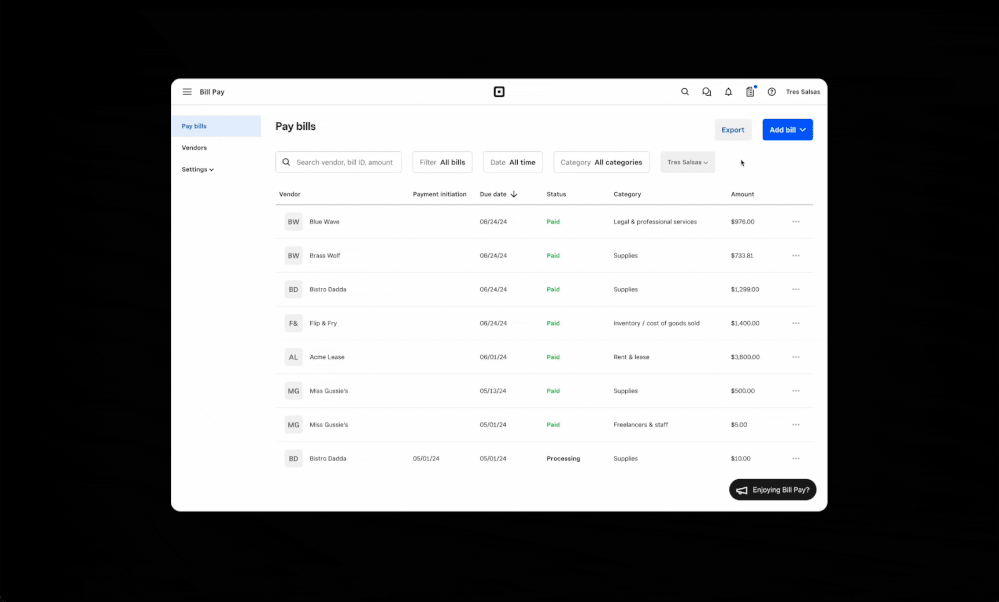Open the tasks clipboard icon with blue dot
Screen dimensions: 999x602
pyautogui.click(x=750, y=91)
